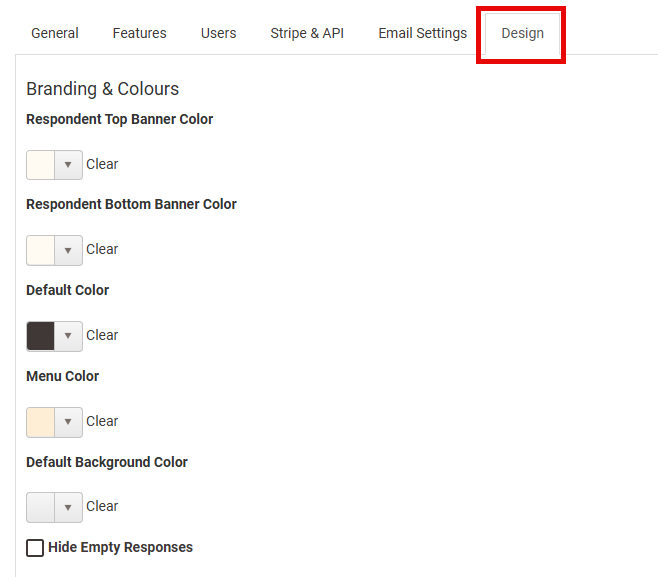The height and width of the screenshot is (577, 658).
Task: Open the Users tab
Action: [x=218, y=33]
